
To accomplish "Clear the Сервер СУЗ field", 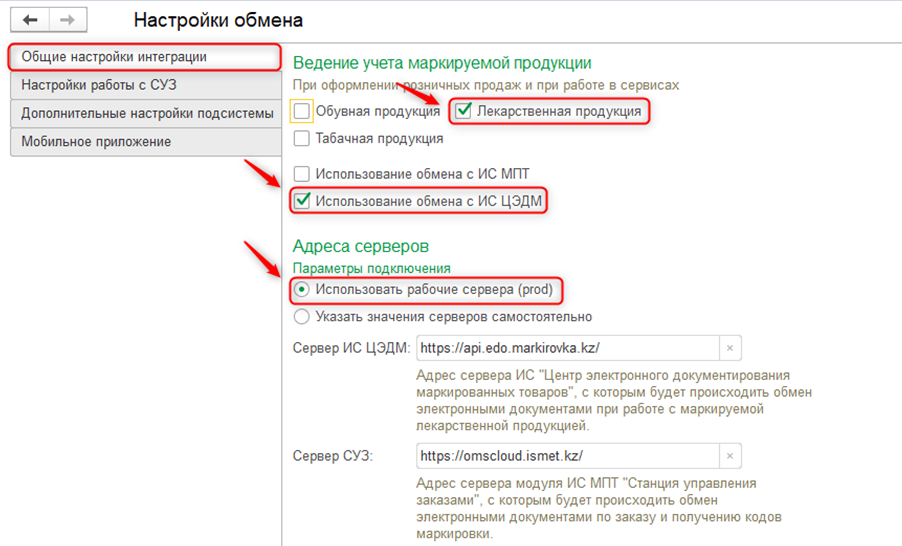I will click(730, 456).
